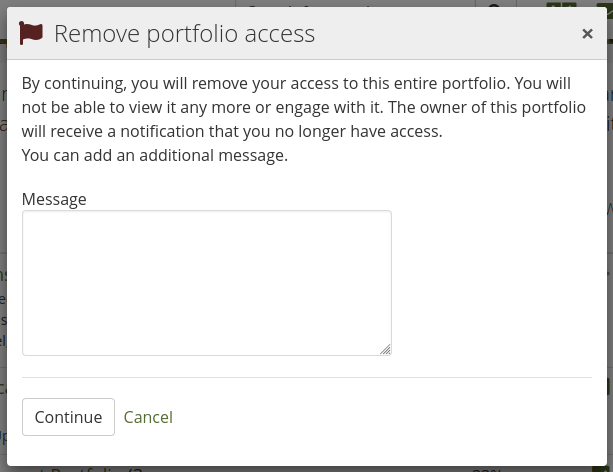Image resolution: width=613 pixels, height=472 pixels.
Task: Click the notification sentence about portfolio owner
Action: pyautogui.click(x=232, y=131)
